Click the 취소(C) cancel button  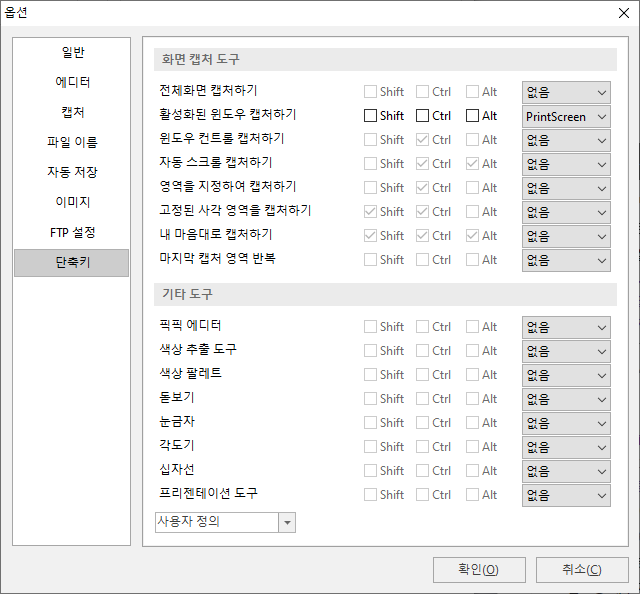582,570
